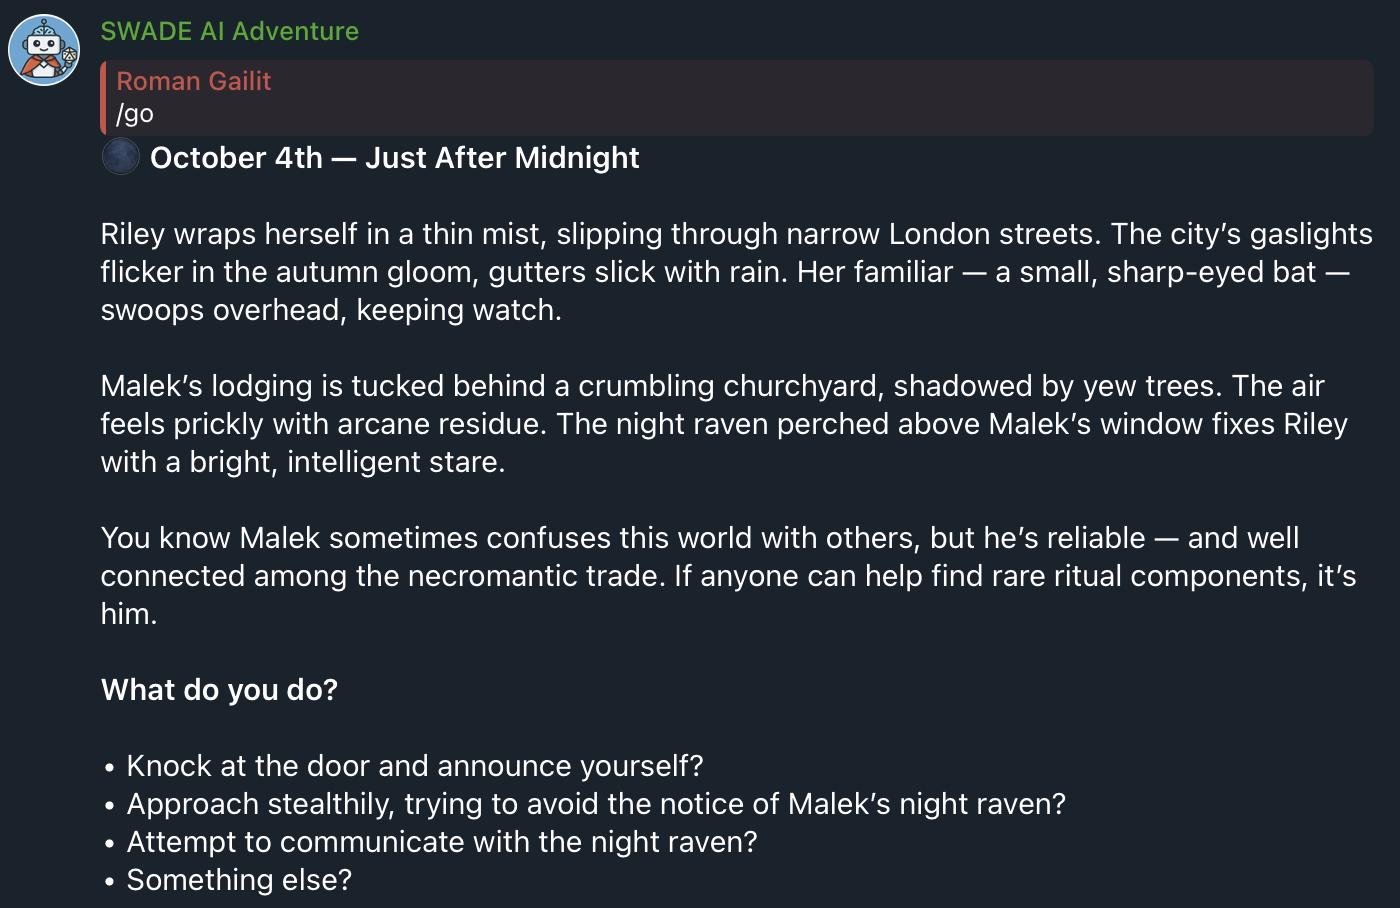The image size is (1400, 908).
Task: Click the October 4th — Just After Midnight heading
Action: click(394, 157)
